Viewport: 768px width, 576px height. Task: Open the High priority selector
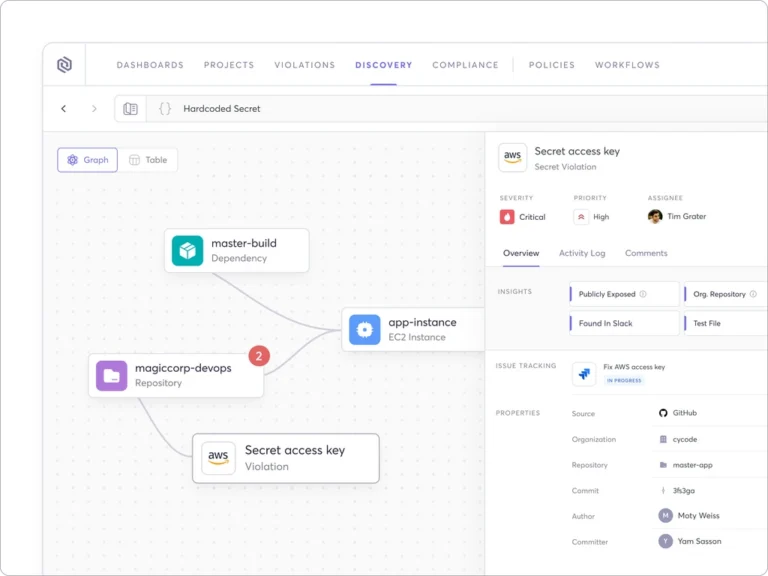coord(591,217)
